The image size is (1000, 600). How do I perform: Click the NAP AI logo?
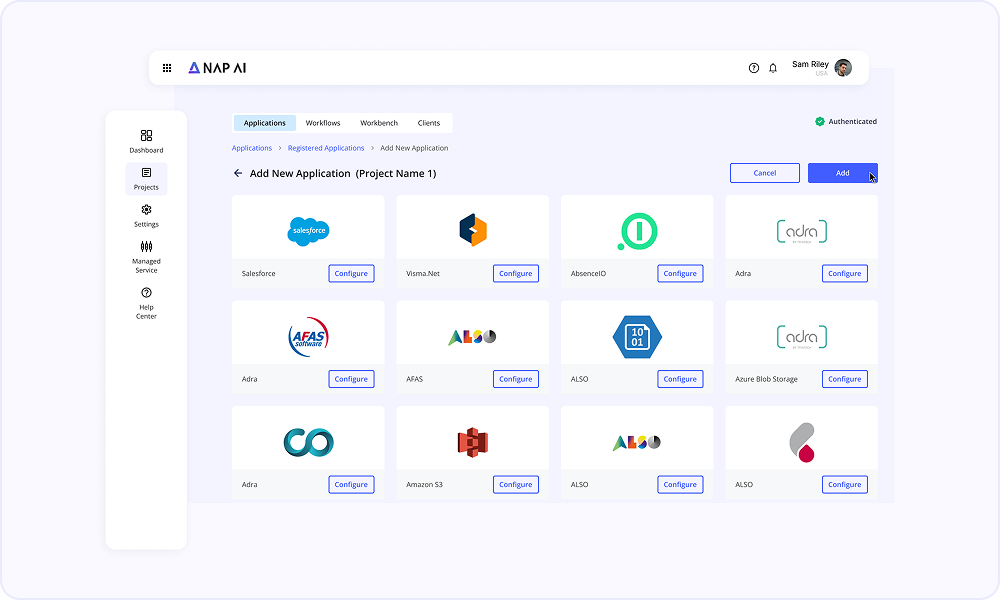(217, 68)
